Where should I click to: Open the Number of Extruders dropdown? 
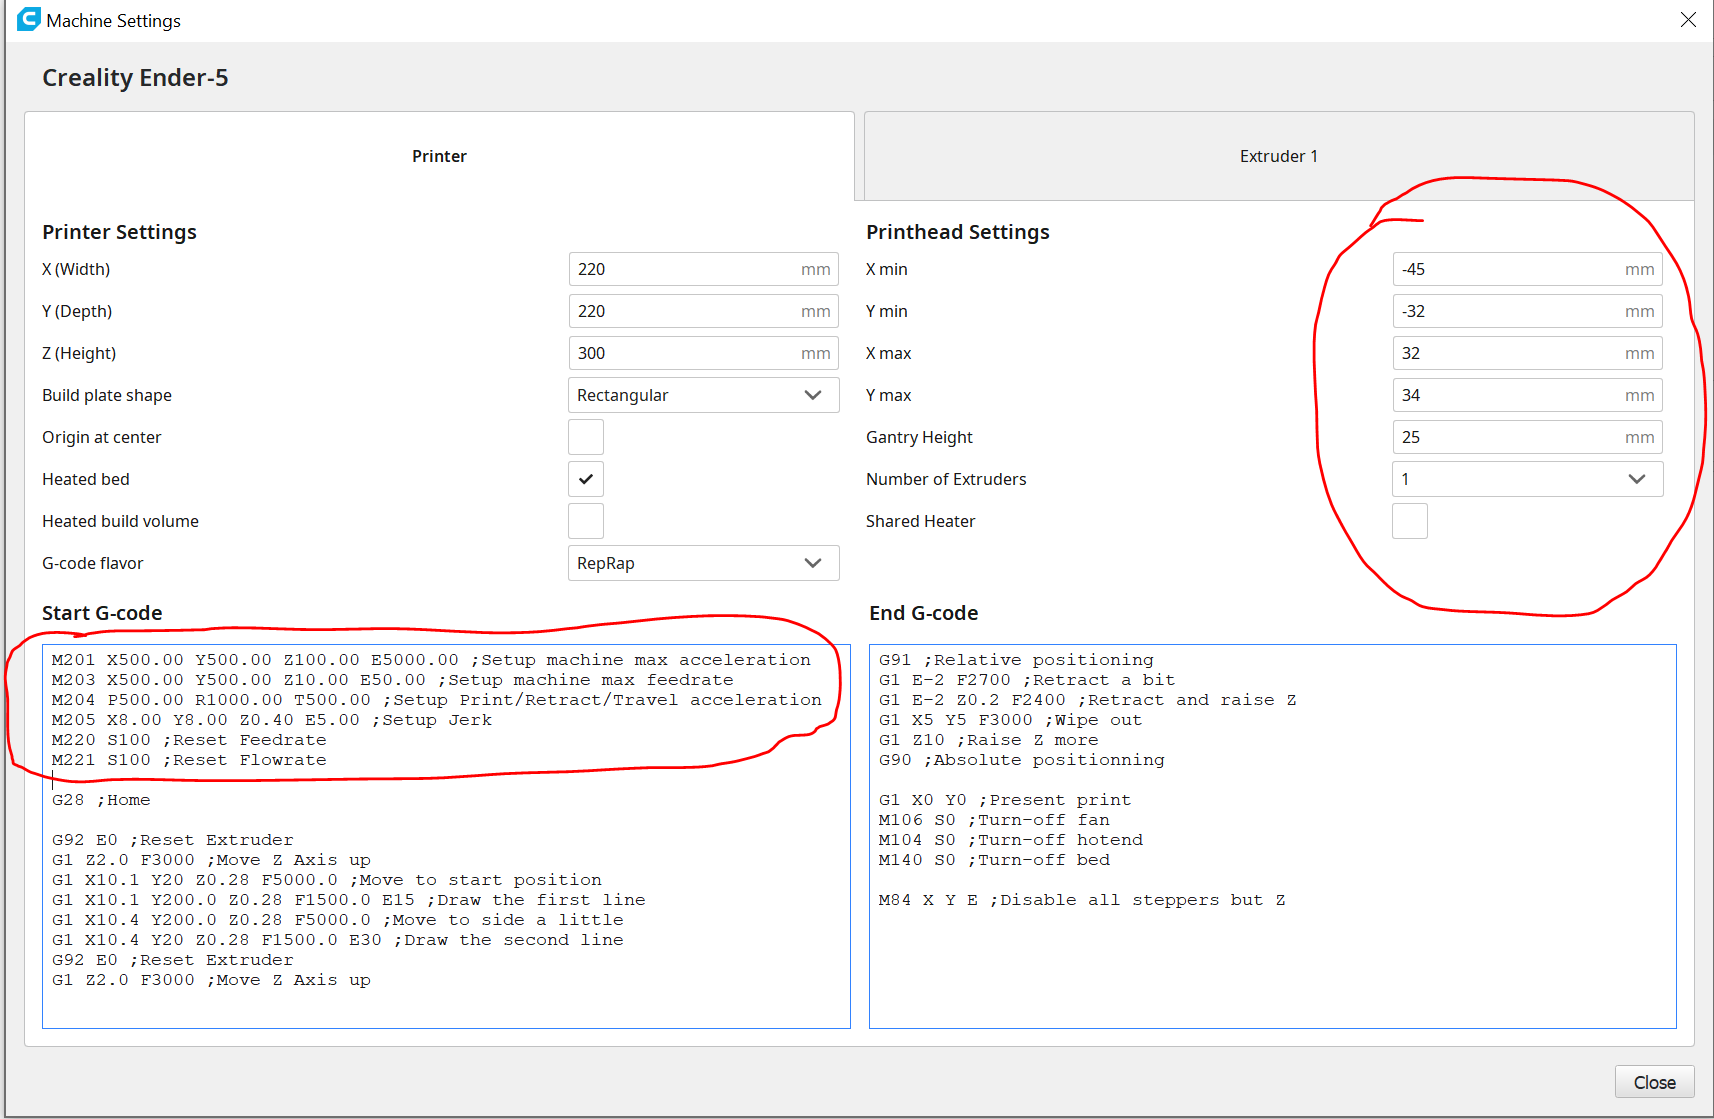tap(1528, 479)
